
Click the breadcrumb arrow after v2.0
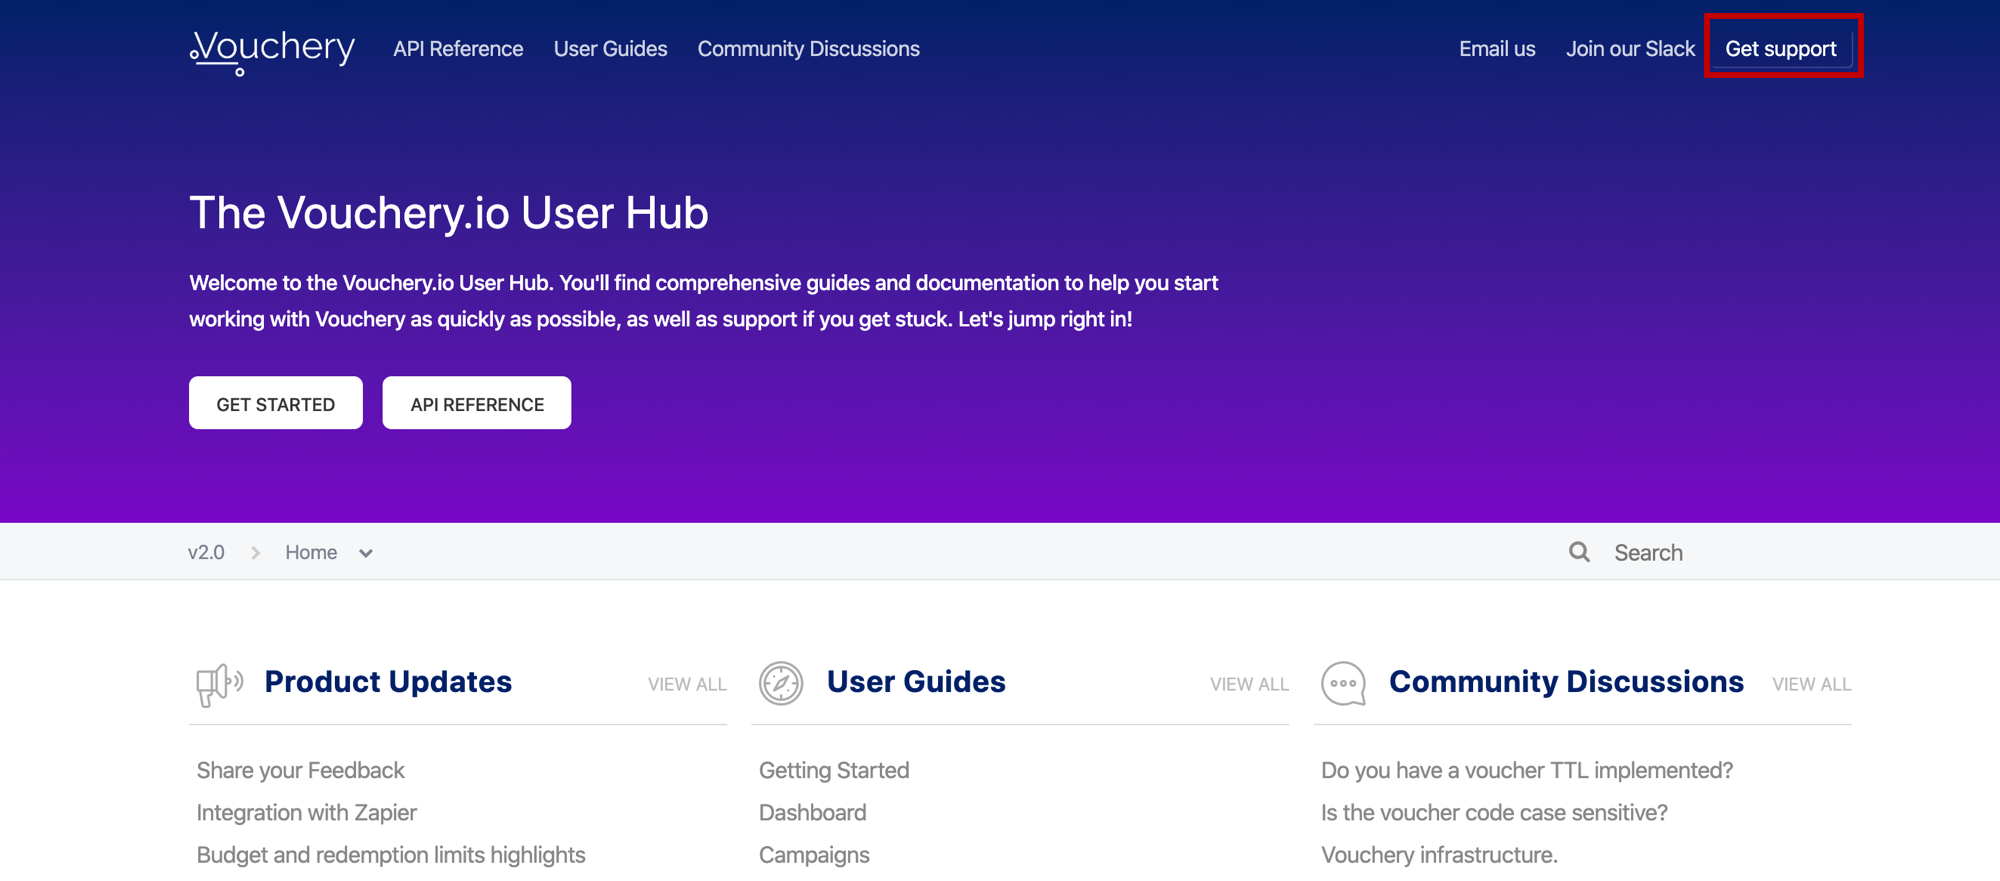click(x=256, y=553)
